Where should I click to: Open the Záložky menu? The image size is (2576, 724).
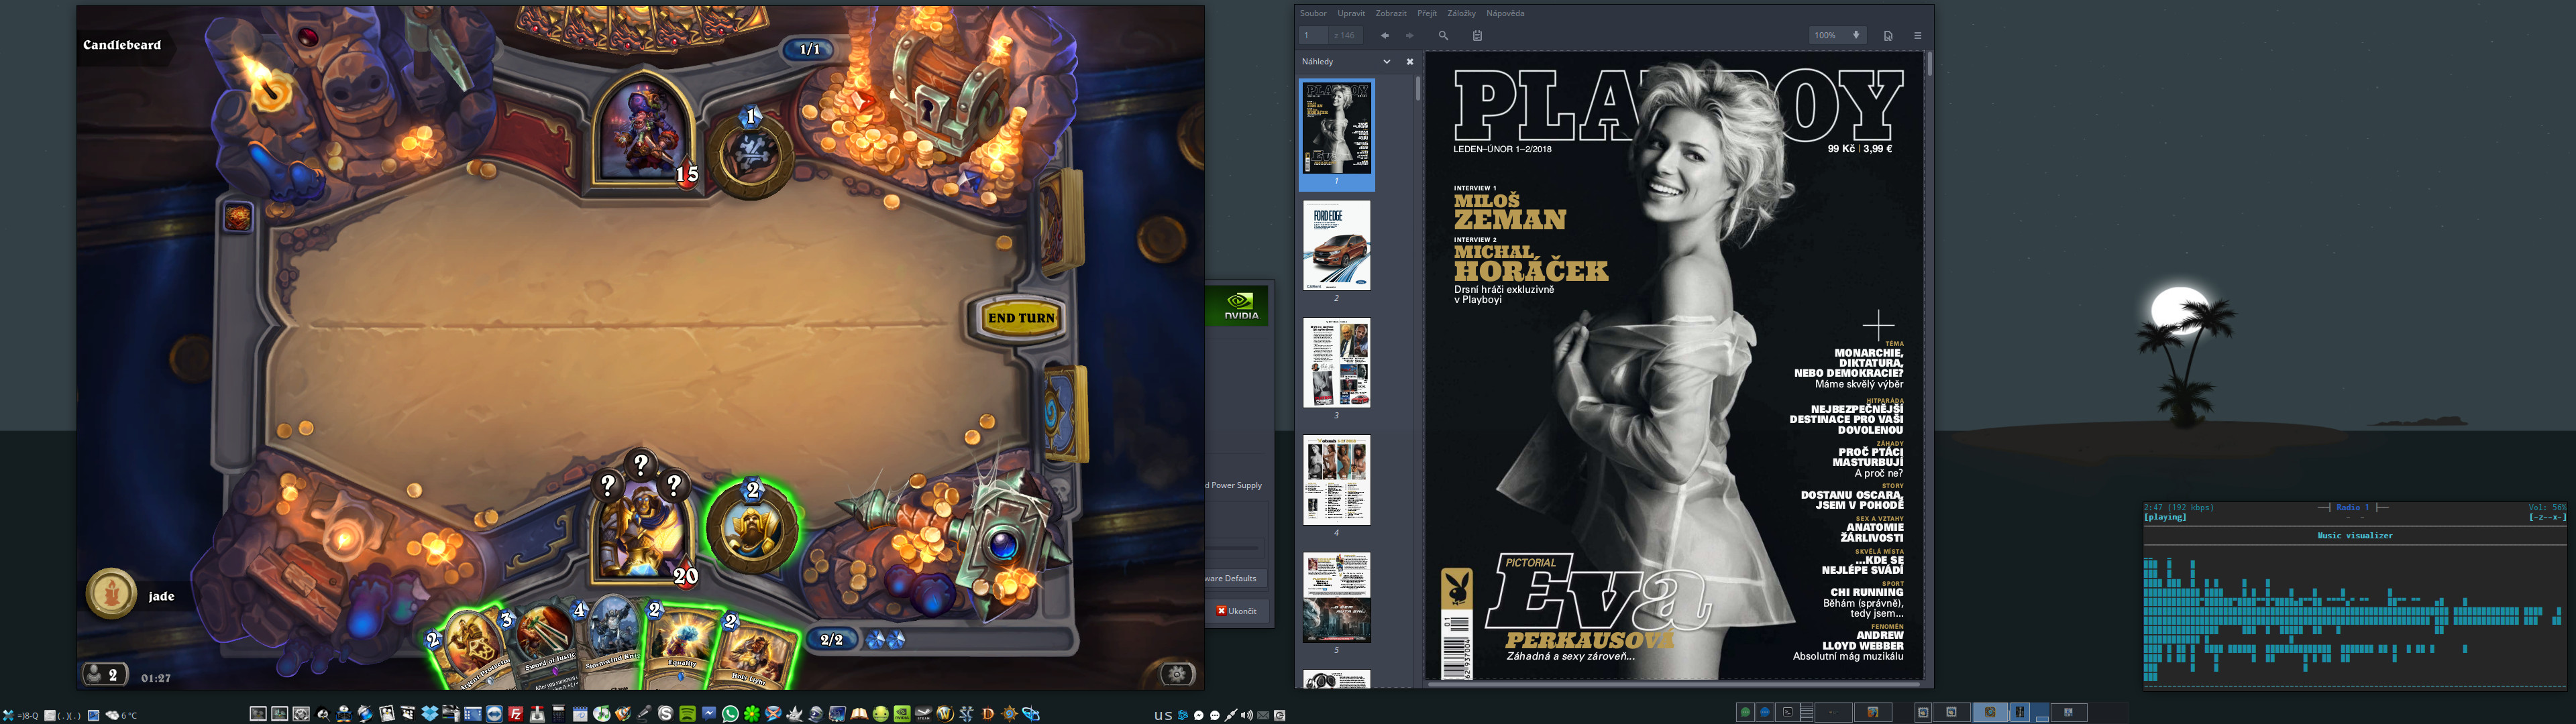[x=1461, y=13]
